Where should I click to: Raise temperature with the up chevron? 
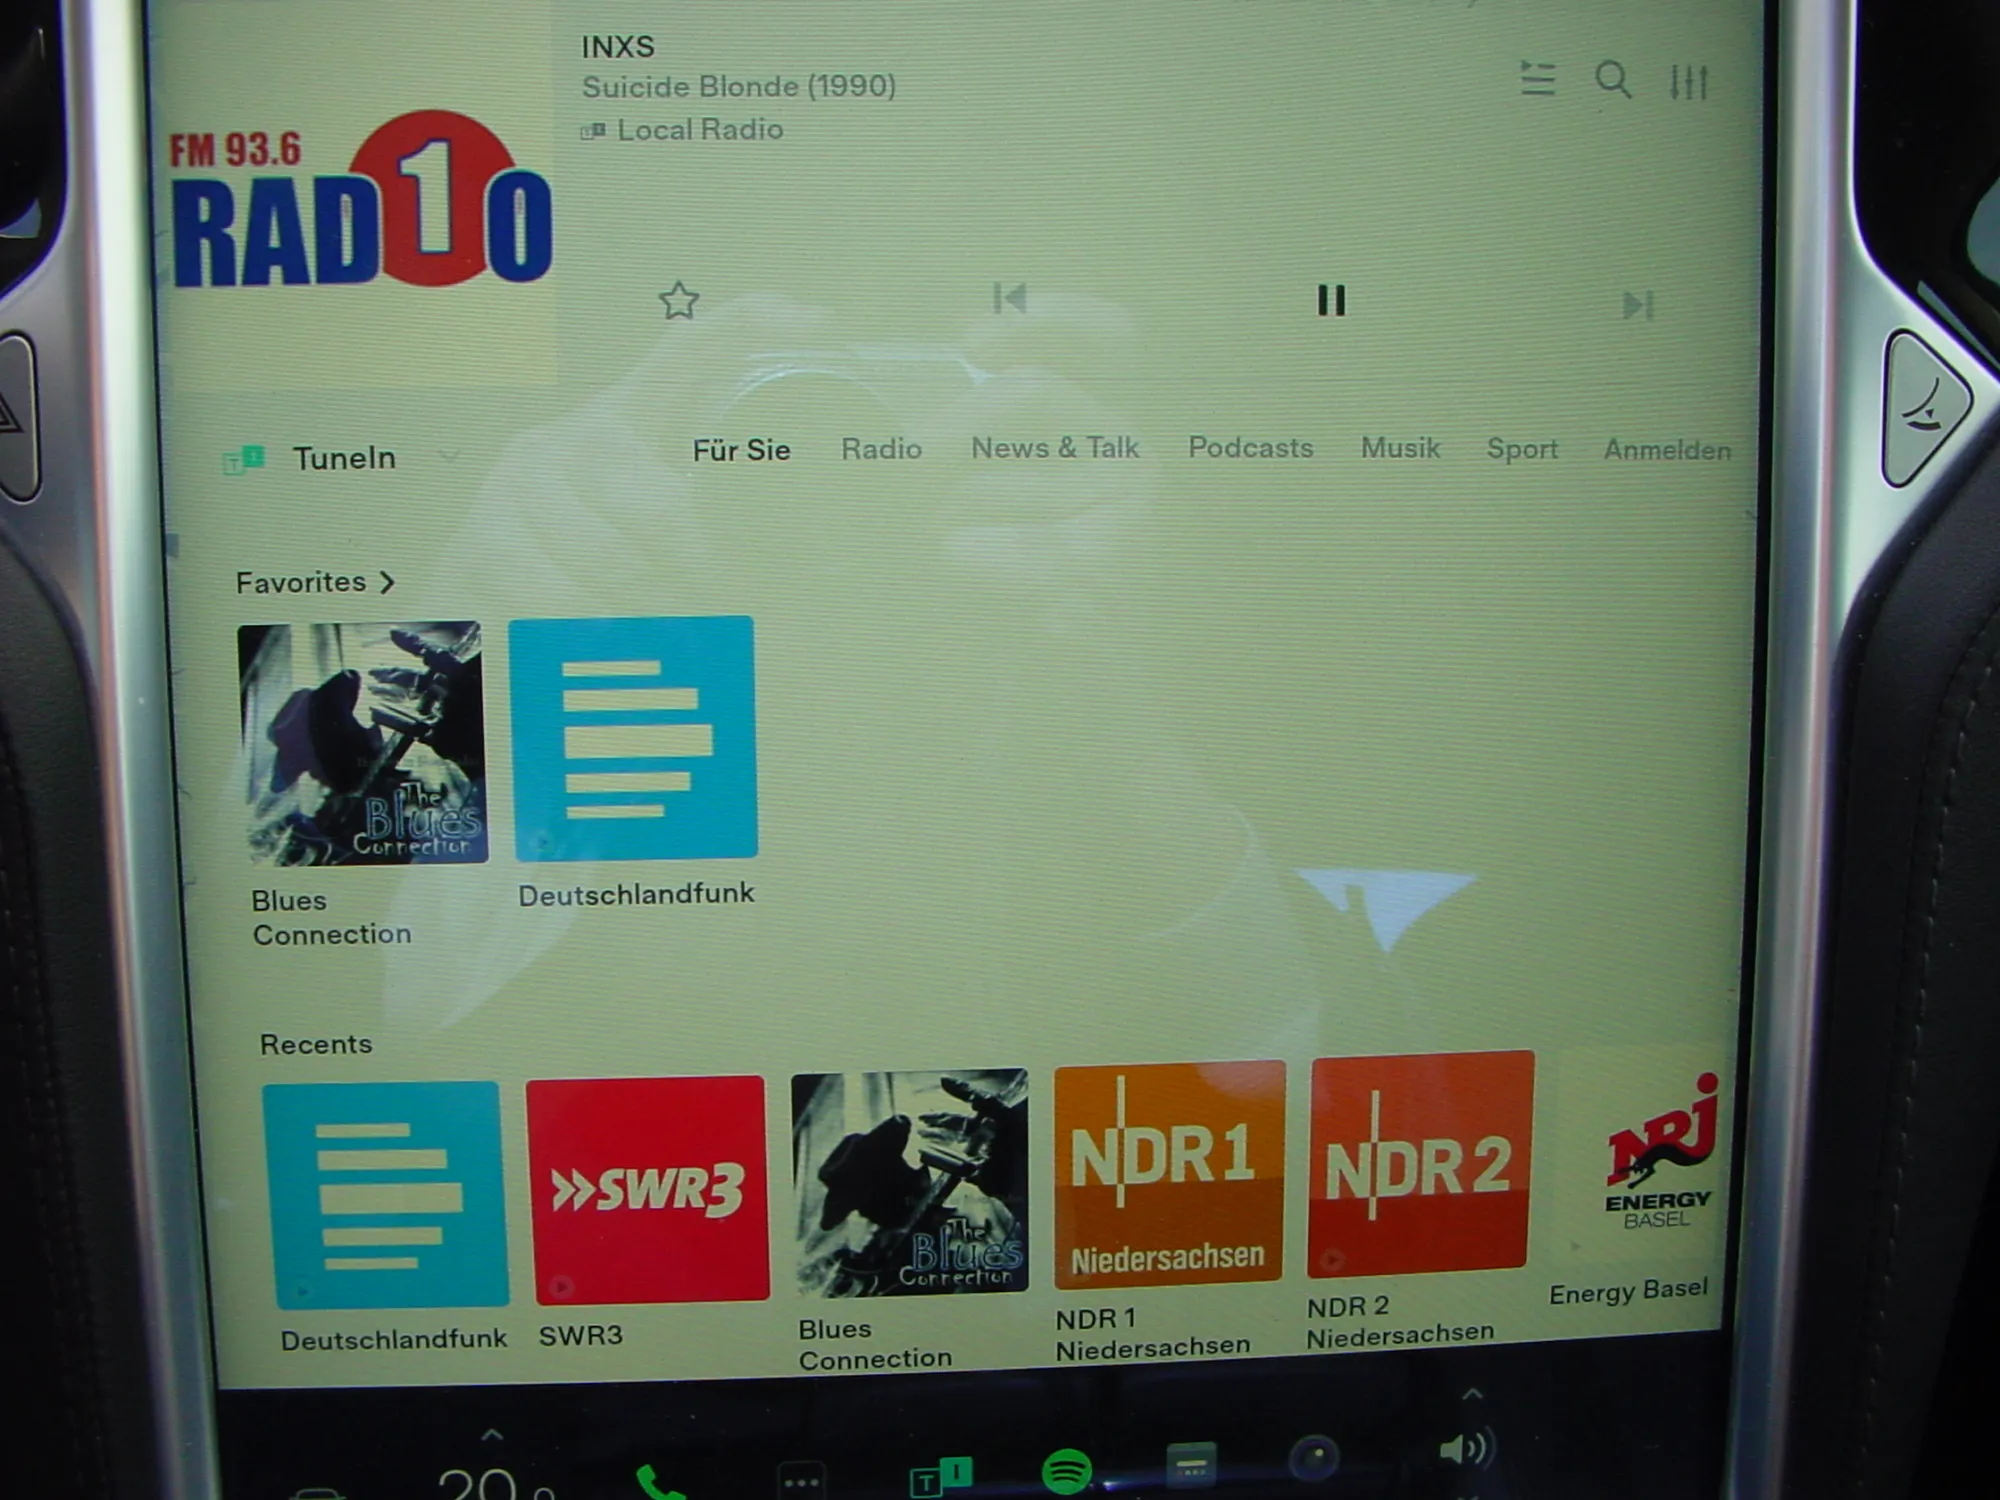point(491,1435)
